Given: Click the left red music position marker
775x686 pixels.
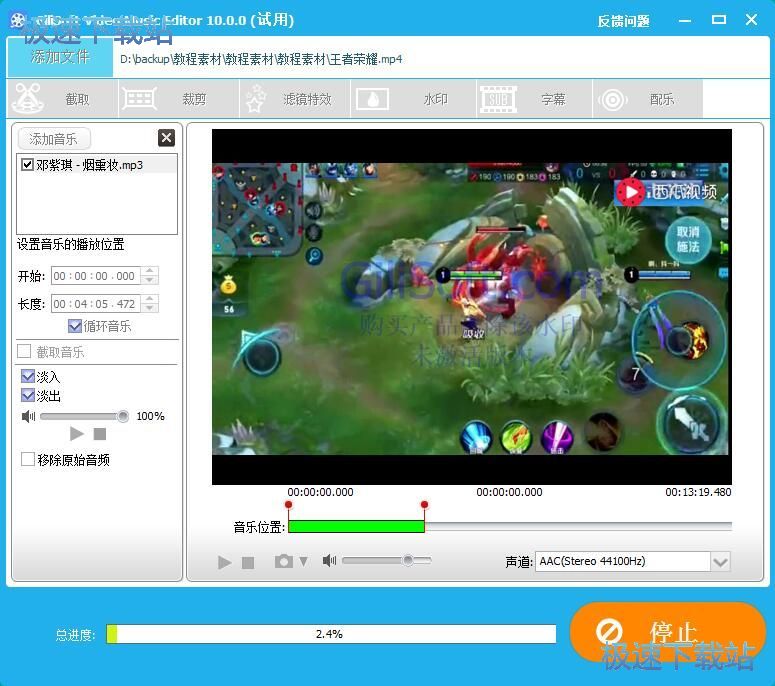Looking at the screenshot, I should click(x=289, y=505).
